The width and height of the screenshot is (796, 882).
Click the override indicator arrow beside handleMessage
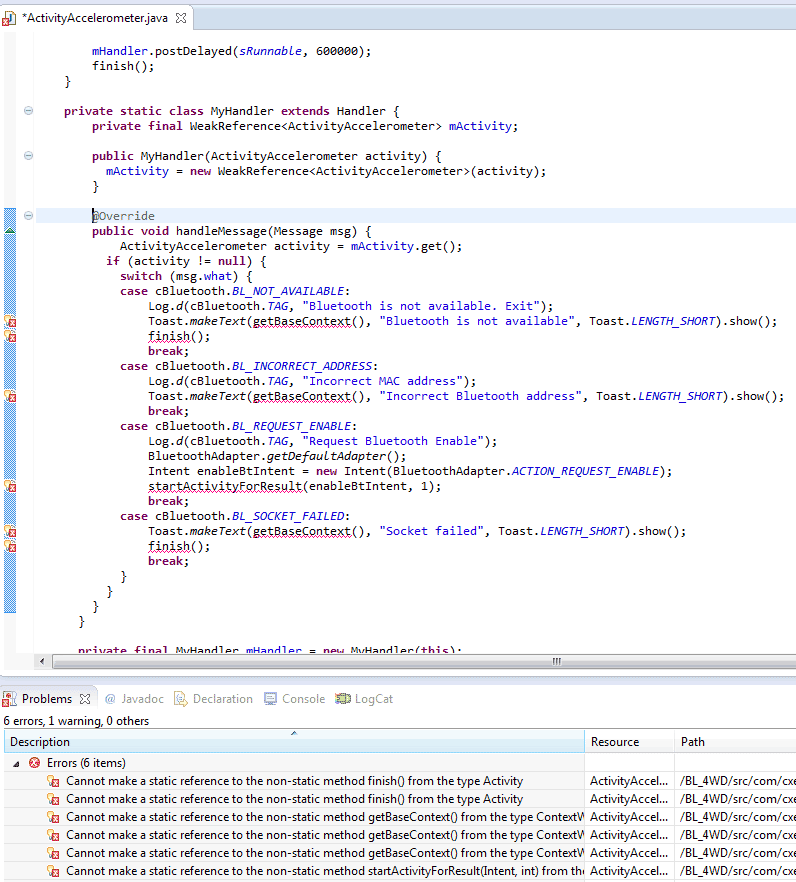pyautogui.click(x=10, y=231)
